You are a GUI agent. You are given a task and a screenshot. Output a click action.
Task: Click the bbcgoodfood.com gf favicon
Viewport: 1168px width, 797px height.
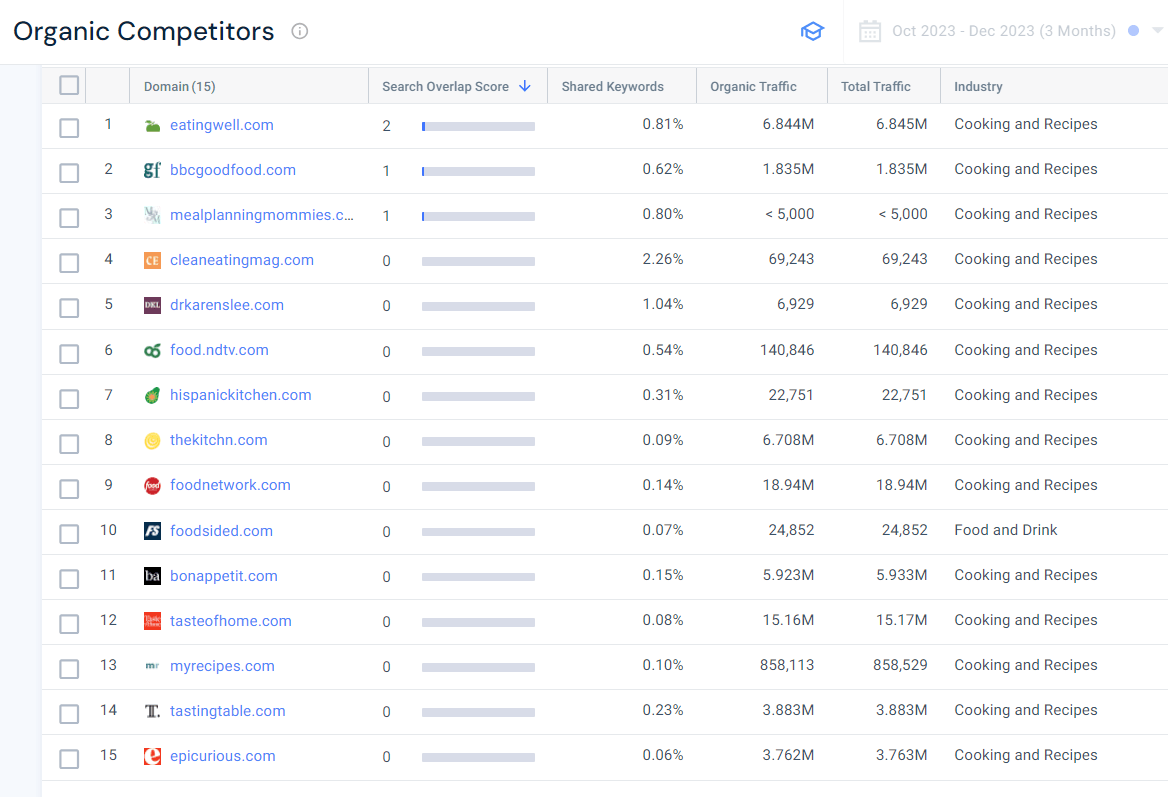click(152, 171)
